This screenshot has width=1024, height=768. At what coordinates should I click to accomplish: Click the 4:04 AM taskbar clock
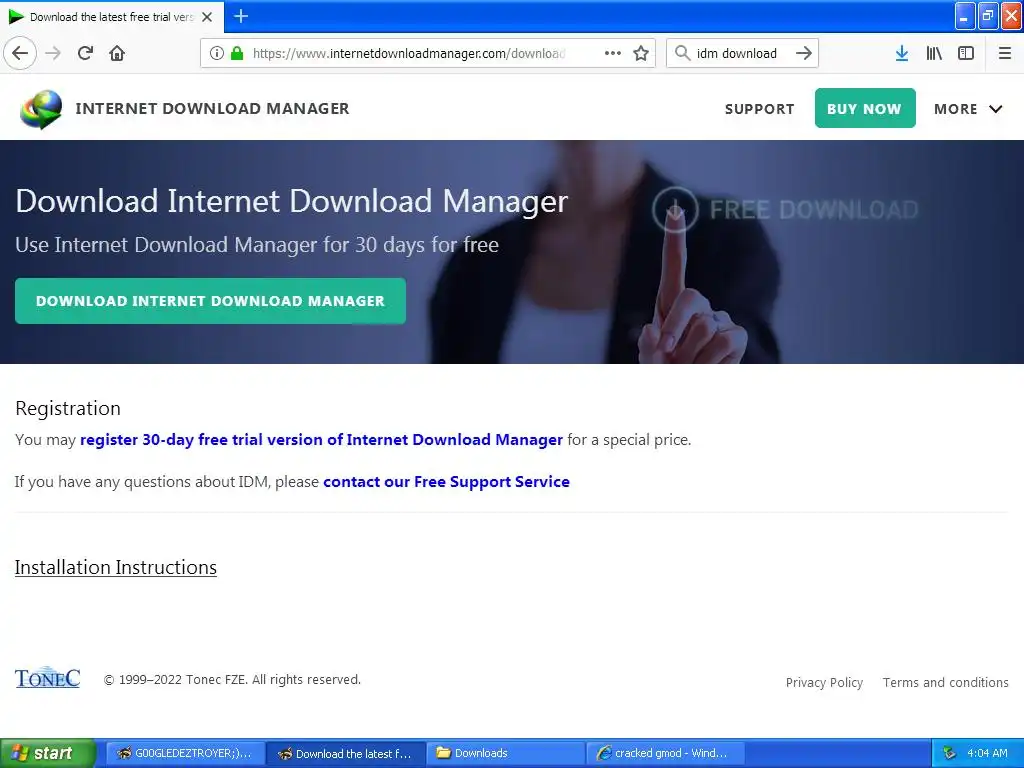987,753
